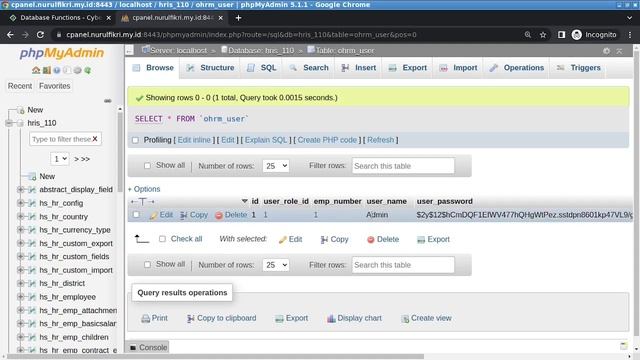The image size is (640, 360).
Task: Open upper Number of rows dropdown
Action: [x=276, y=166]
